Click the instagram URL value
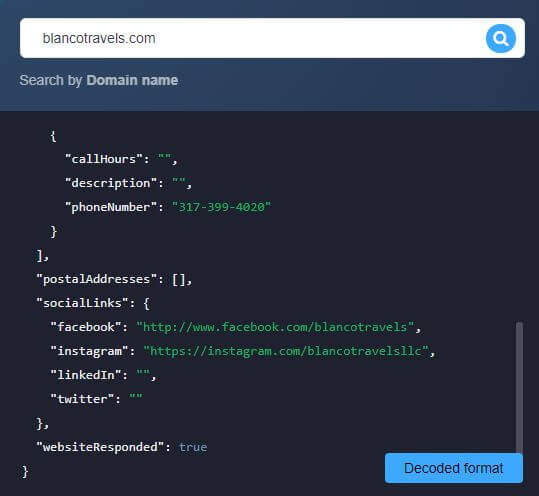 pos(286,351)
